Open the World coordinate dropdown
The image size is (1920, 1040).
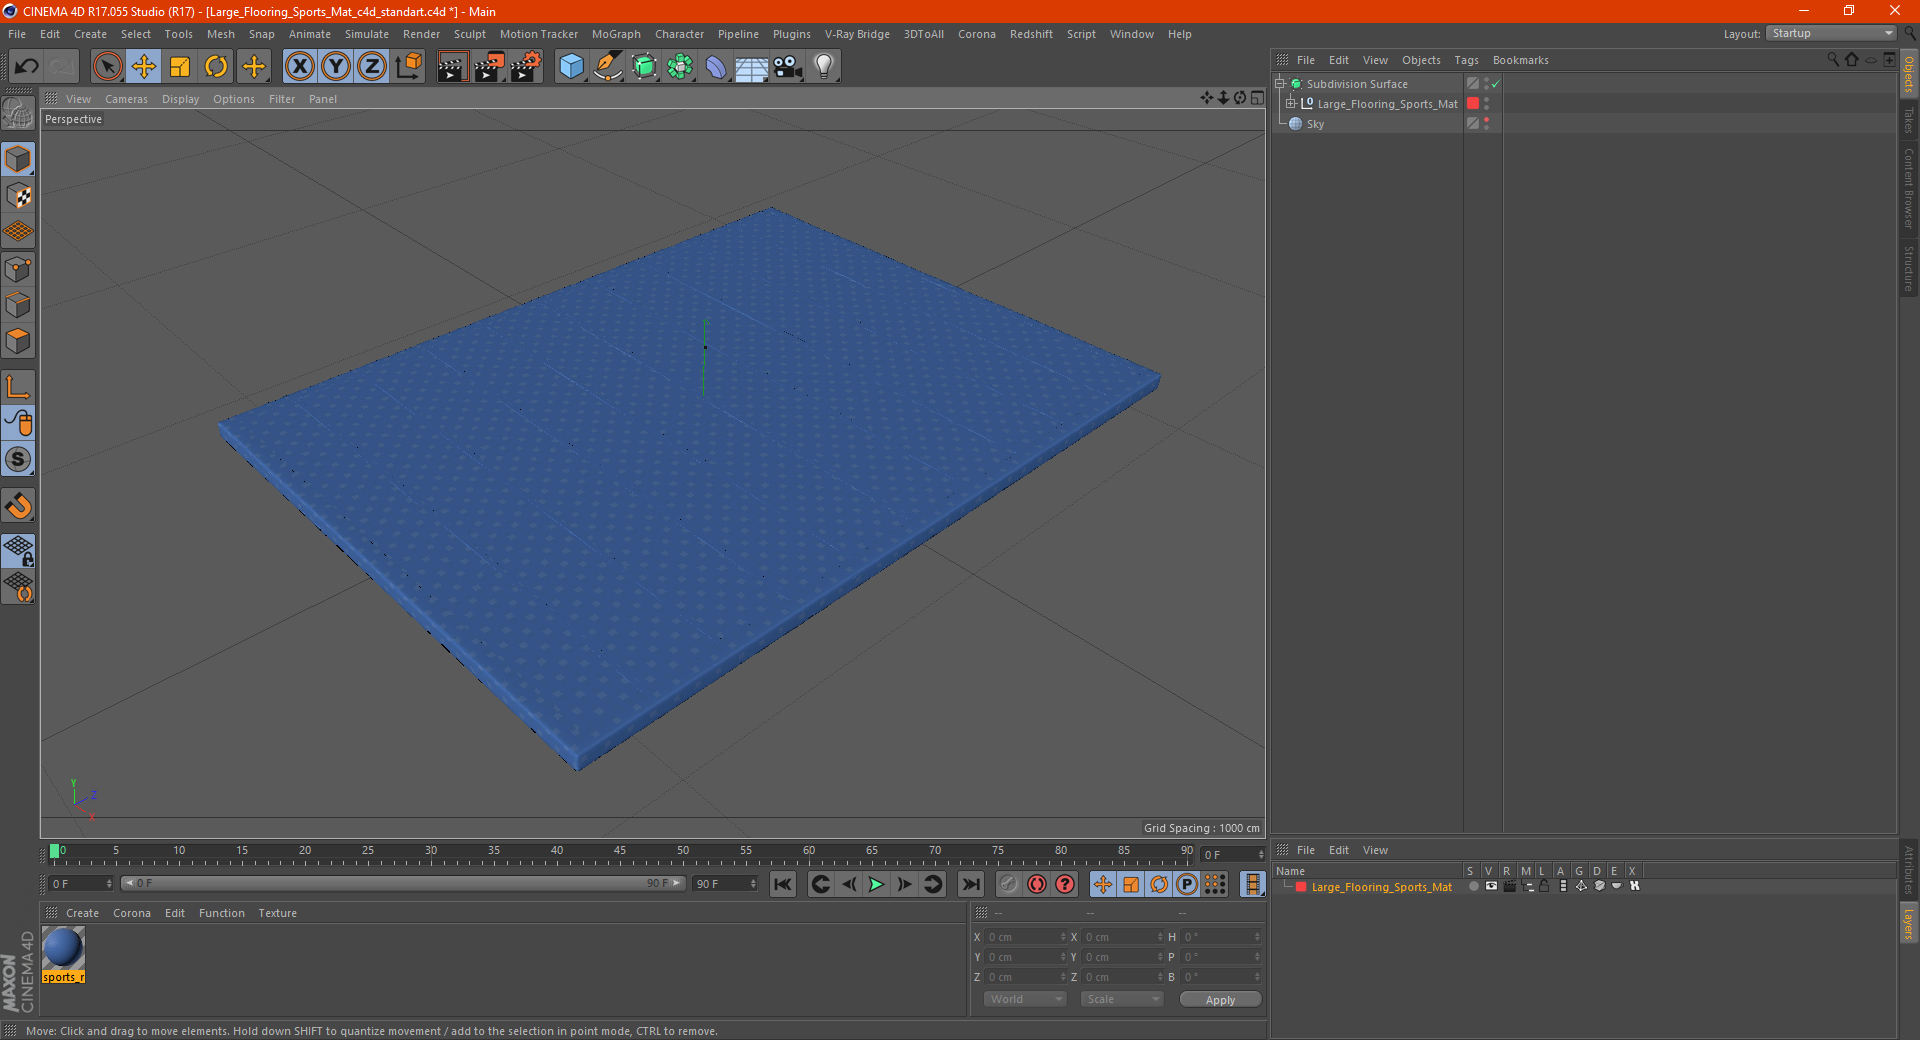pos(1025,999)
